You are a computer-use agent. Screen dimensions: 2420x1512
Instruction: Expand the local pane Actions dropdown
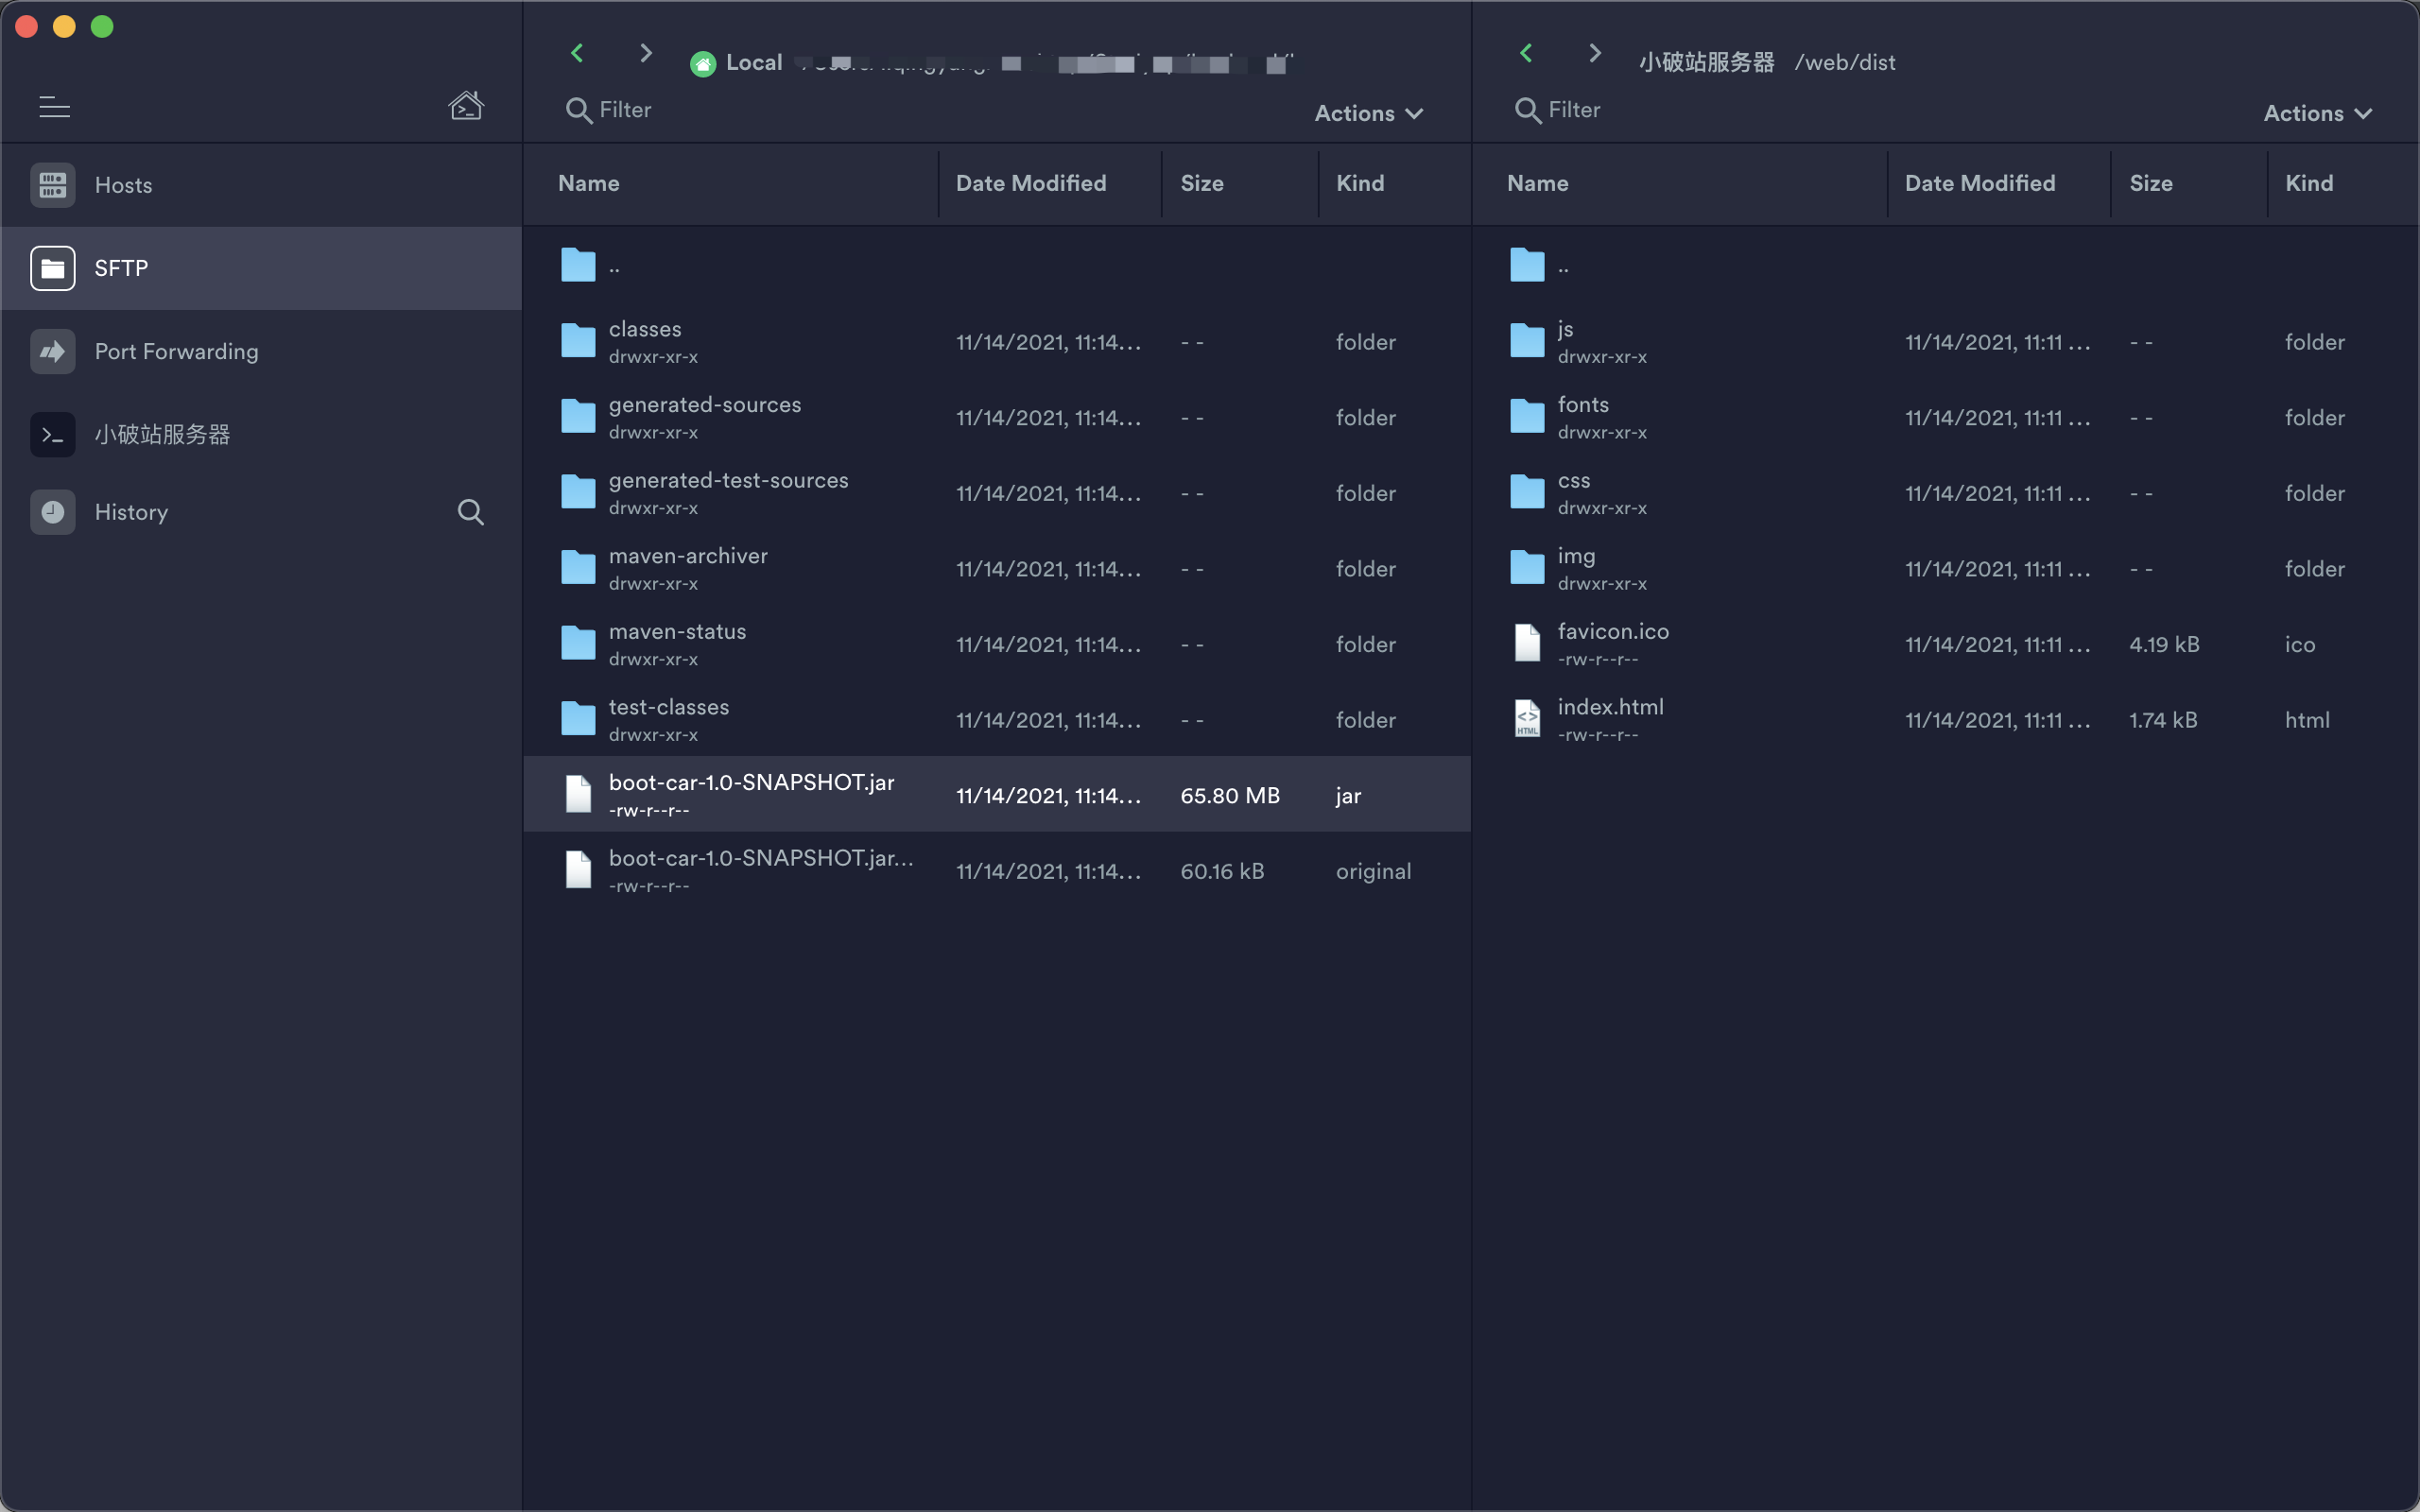click(1368, 113)
